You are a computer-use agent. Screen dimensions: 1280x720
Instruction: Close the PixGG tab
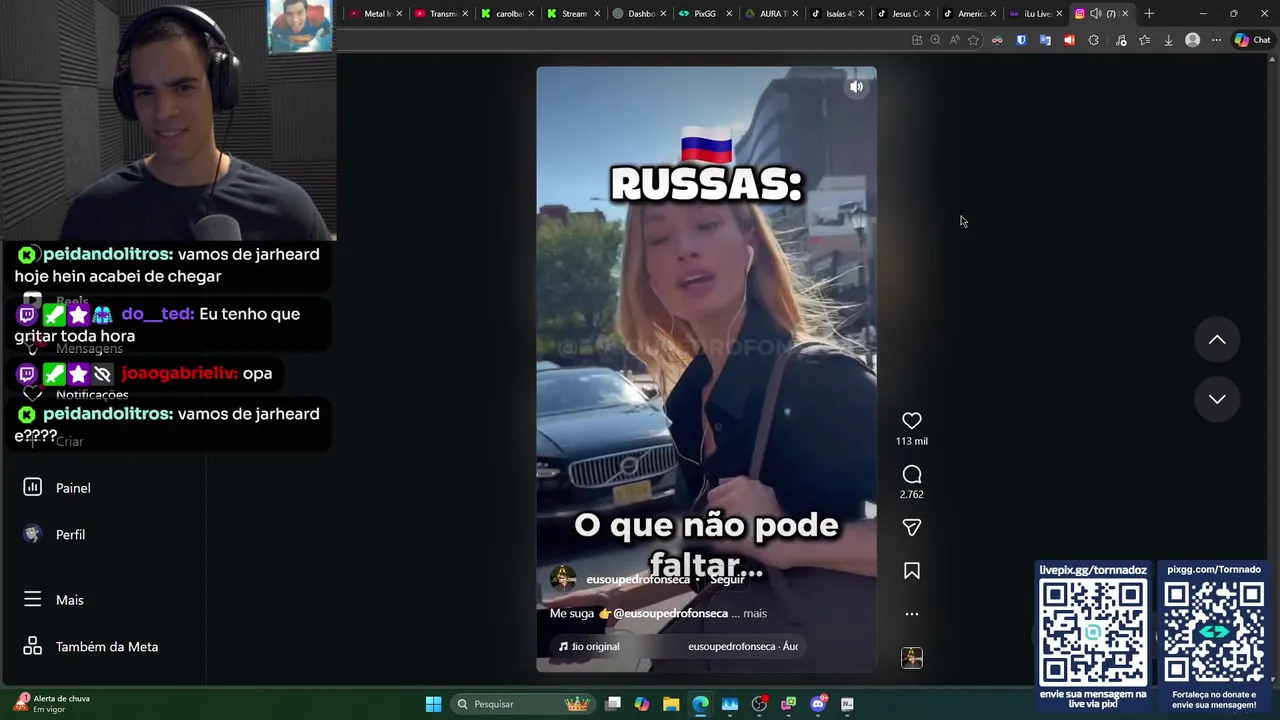pyautogui.click(x=729, y=14)
